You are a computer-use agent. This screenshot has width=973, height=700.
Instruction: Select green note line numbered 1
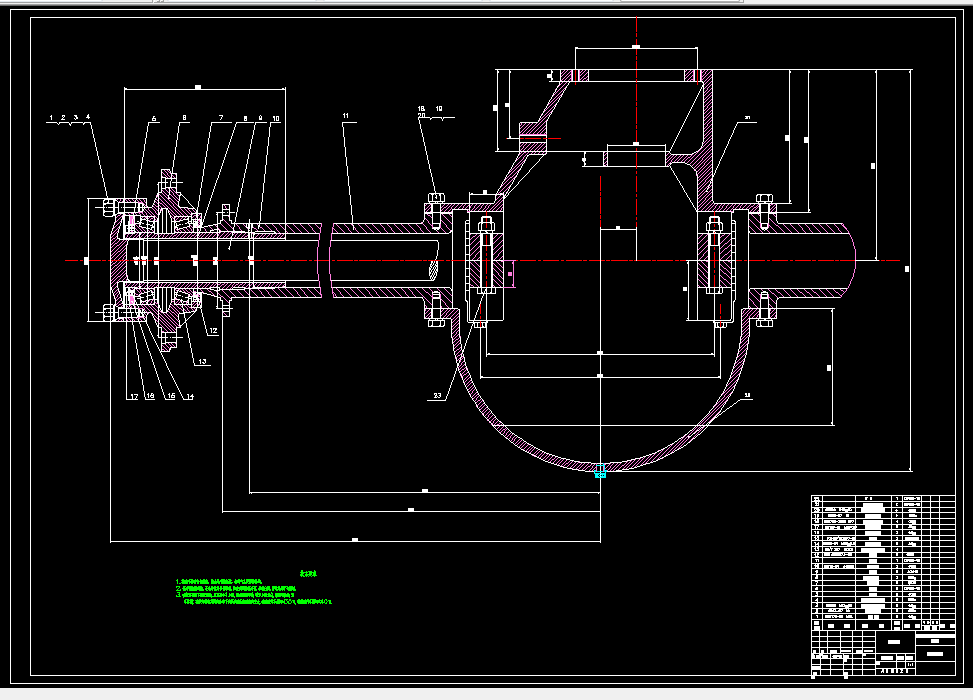219,582
